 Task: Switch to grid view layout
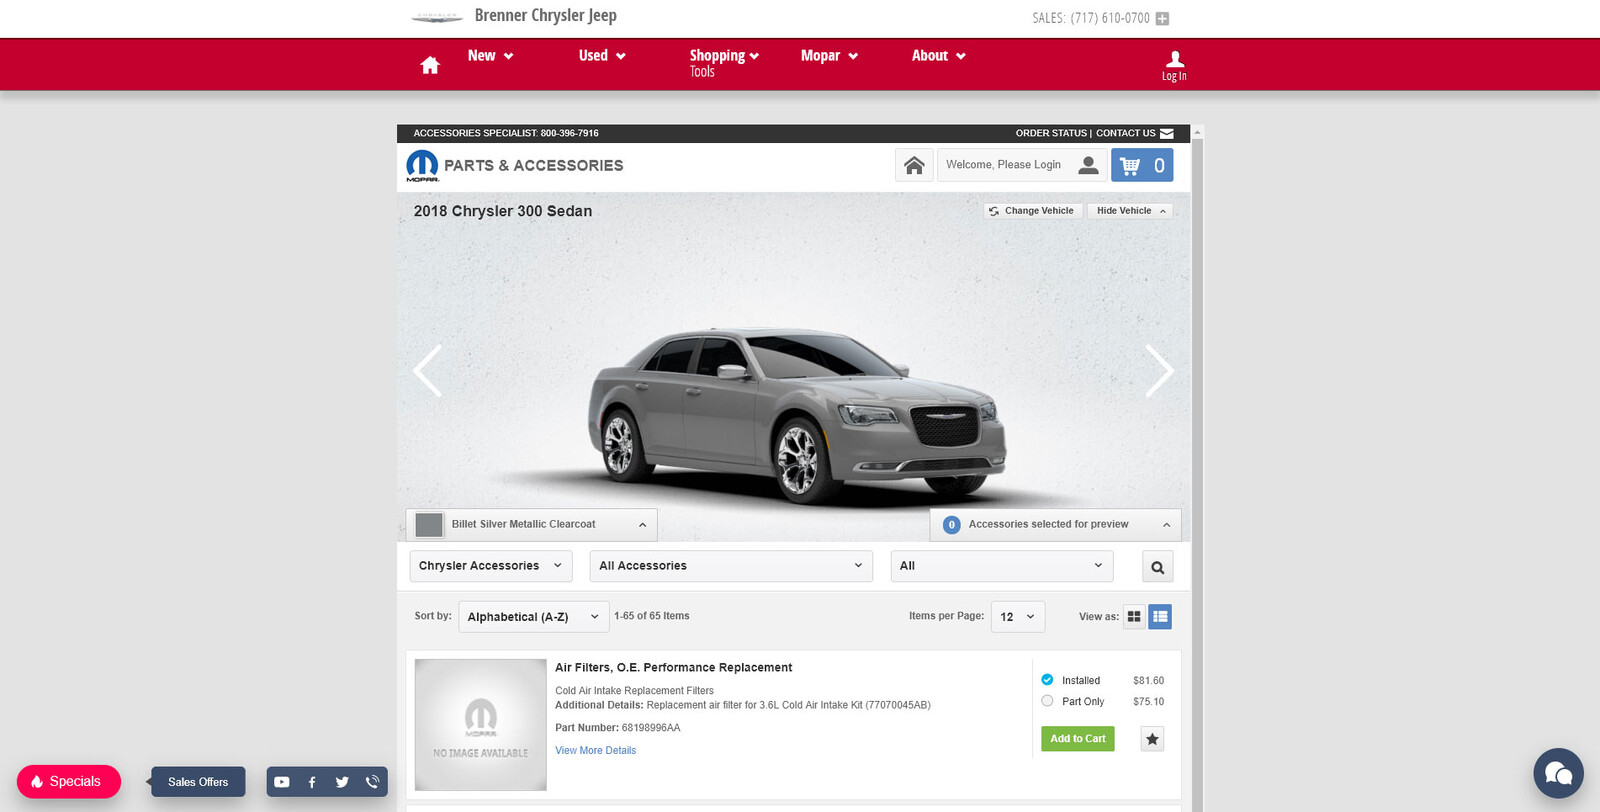(x=1134, y=617)
